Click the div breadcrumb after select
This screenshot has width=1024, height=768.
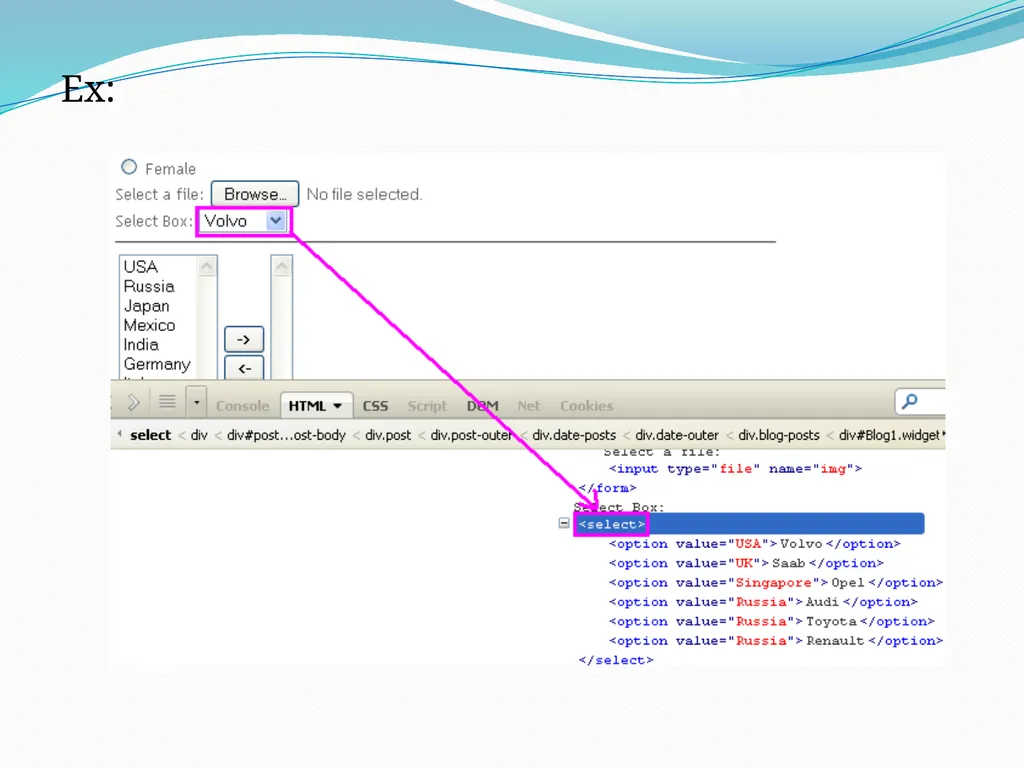point(199,435)
